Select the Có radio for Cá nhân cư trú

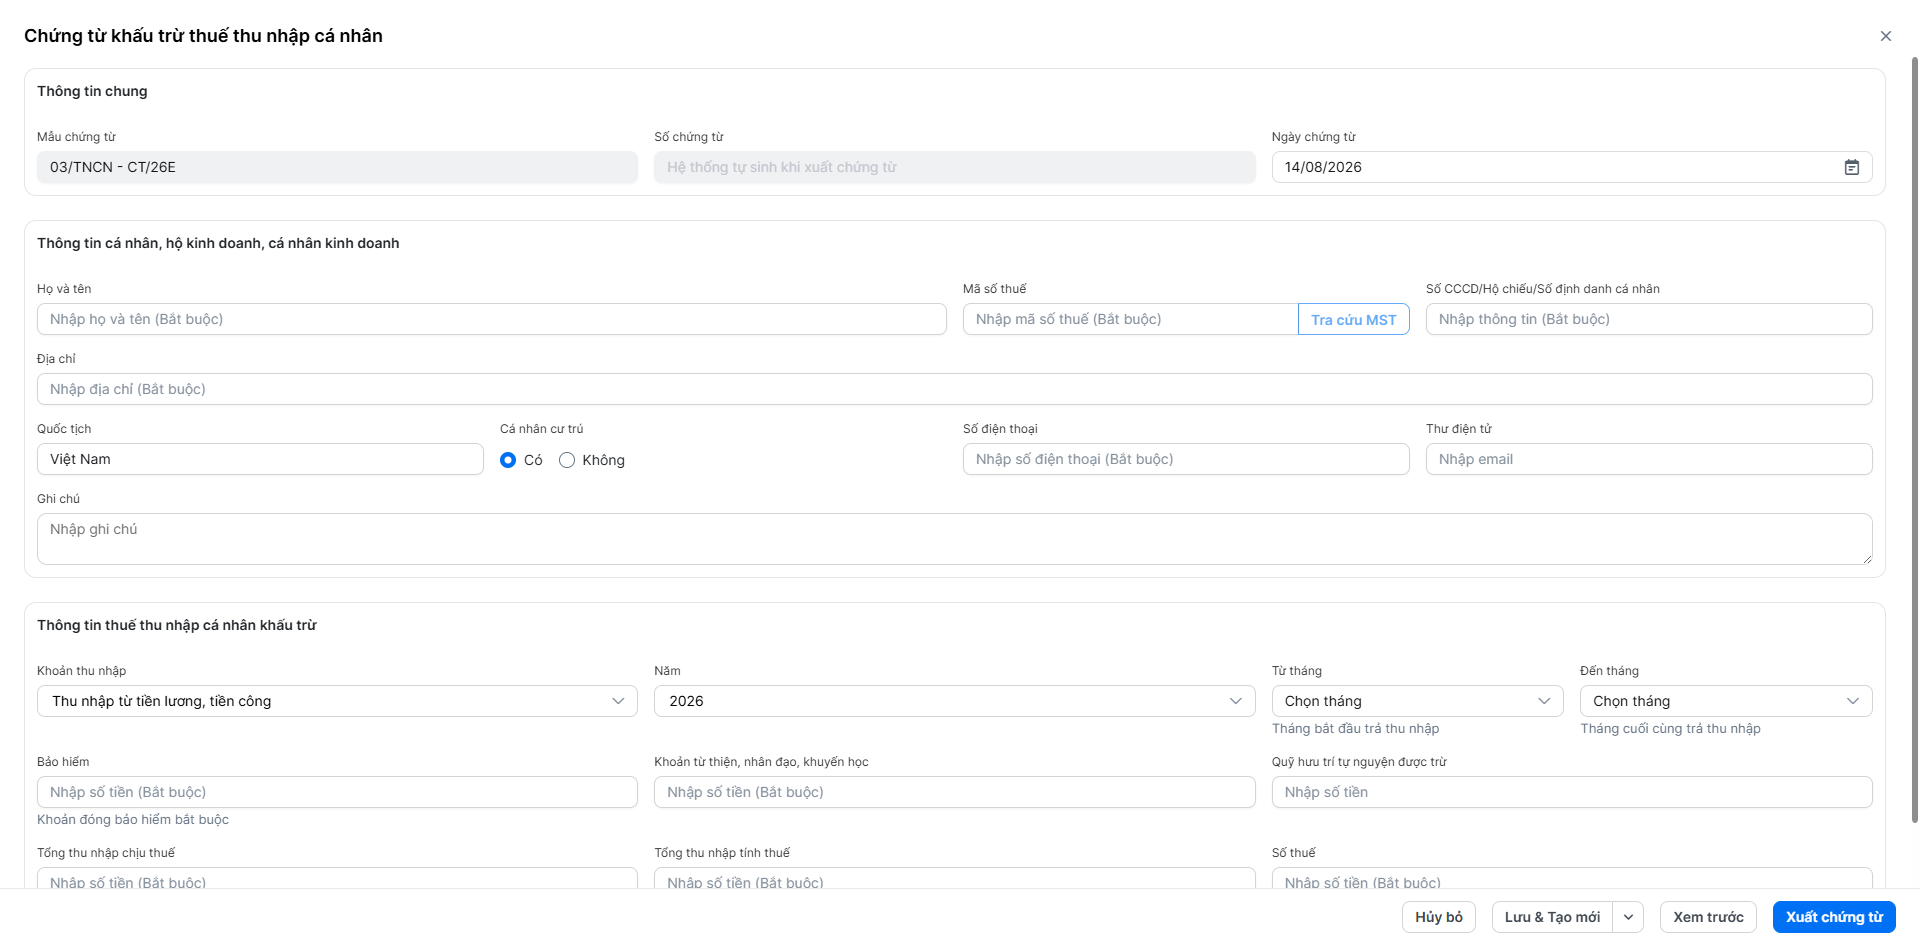coord(508,460)
